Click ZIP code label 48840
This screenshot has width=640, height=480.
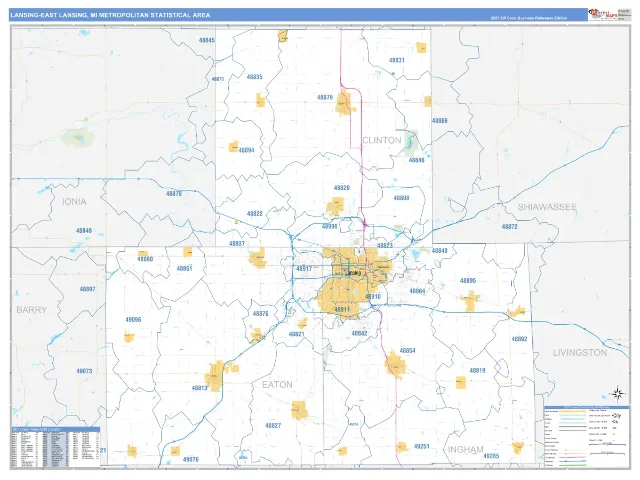[x=440, y=251]
